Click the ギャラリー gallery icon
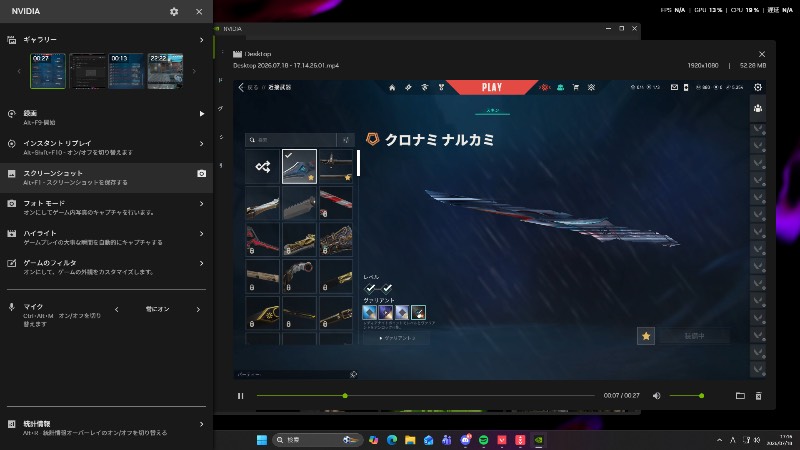Screen dimensions: 800x450 pyautogui.click(x=11, y=40)
